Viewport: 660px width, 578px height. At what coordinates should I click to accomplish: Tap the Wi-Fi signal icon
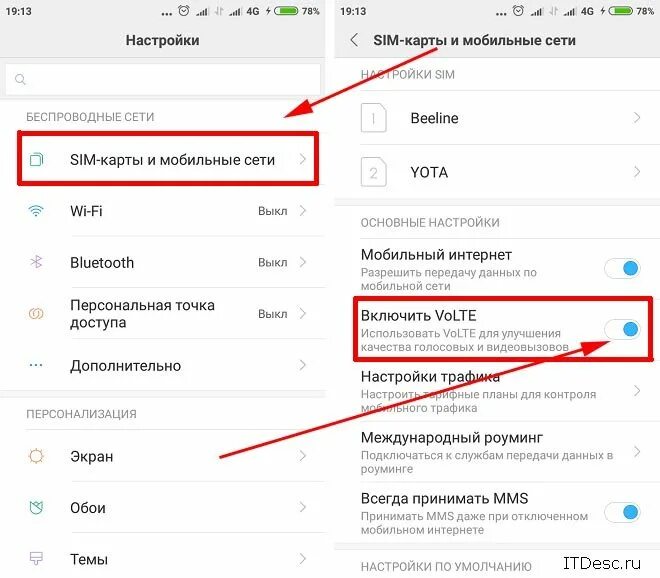36,210
